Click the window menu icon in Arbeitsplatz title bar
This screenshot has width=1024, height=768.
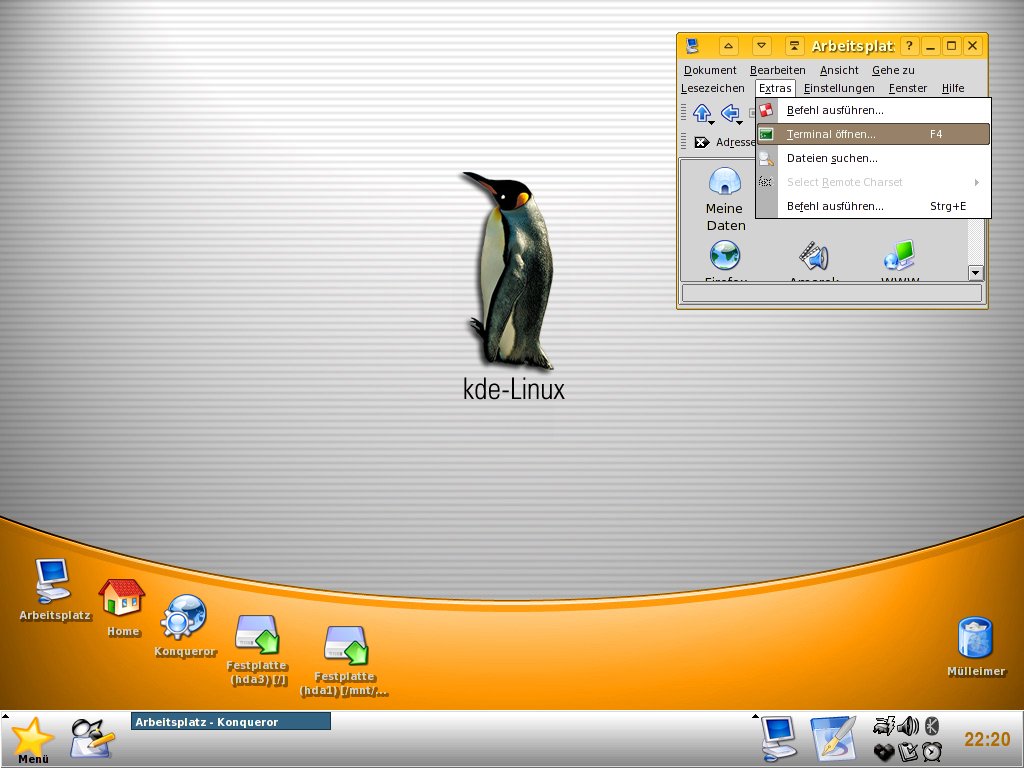pyautogui.click(x=693, y=46)
